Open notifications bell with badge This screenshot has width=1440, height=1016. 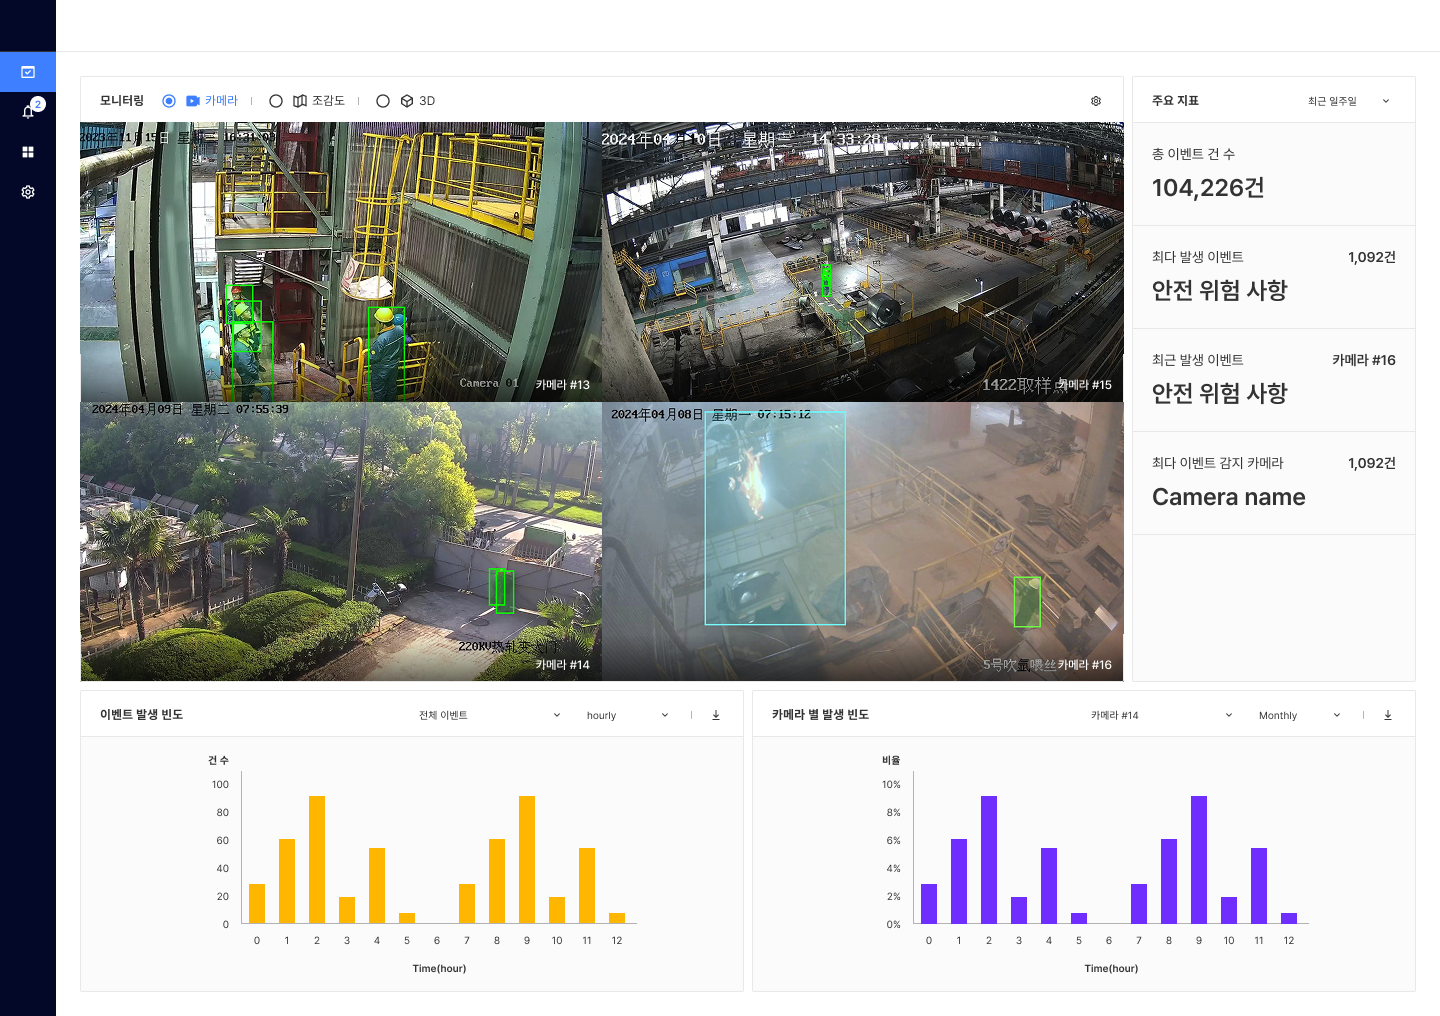(x=28, y=112)
